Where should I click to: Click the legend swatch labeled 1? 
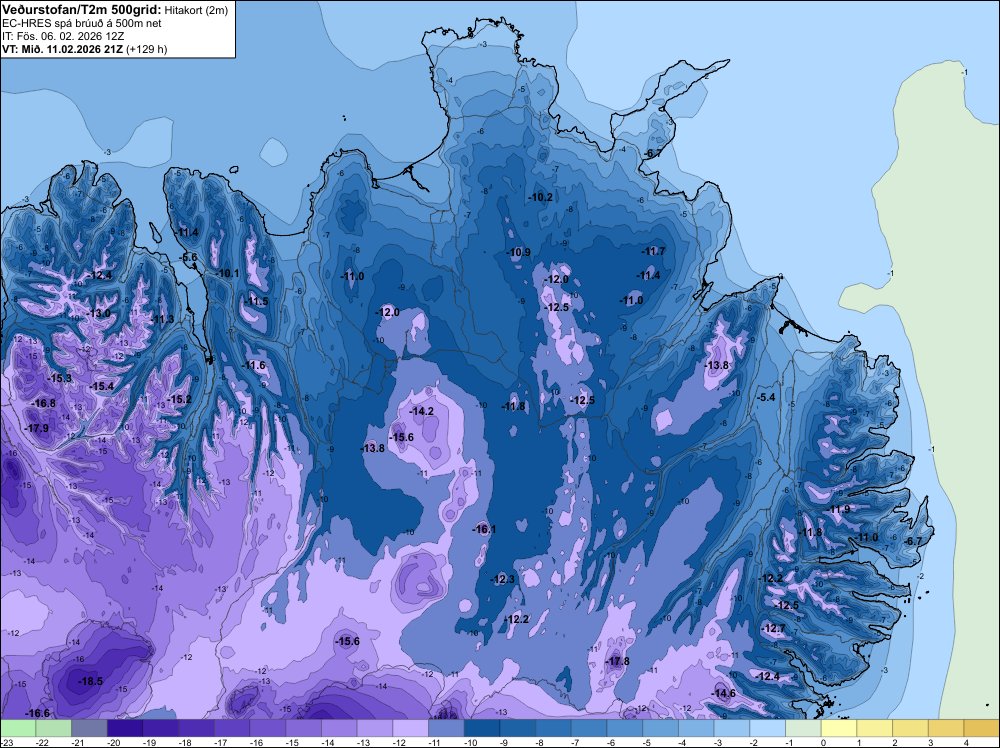pyautogui.click(x=875, y=728)
